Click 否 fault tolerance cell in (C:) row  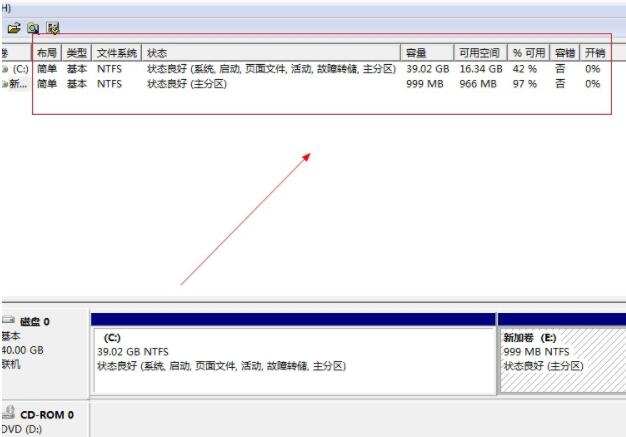560,69
